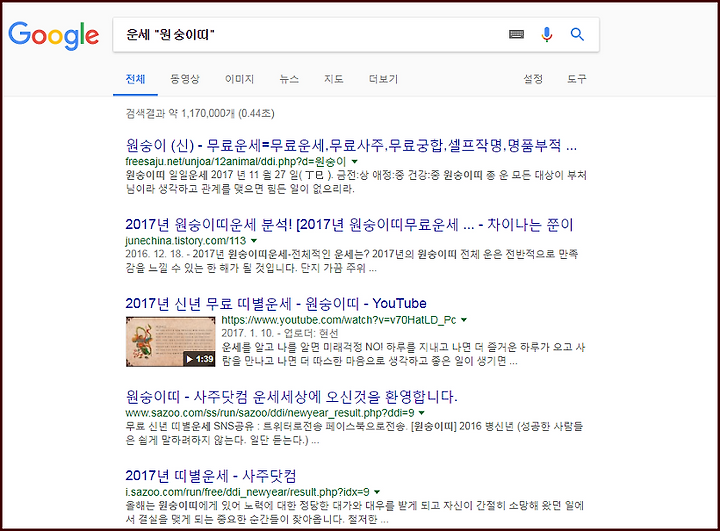Expand dropdown arrow next to i.sazoo.com URL
The image size is (720, 531).
[377, 492]
